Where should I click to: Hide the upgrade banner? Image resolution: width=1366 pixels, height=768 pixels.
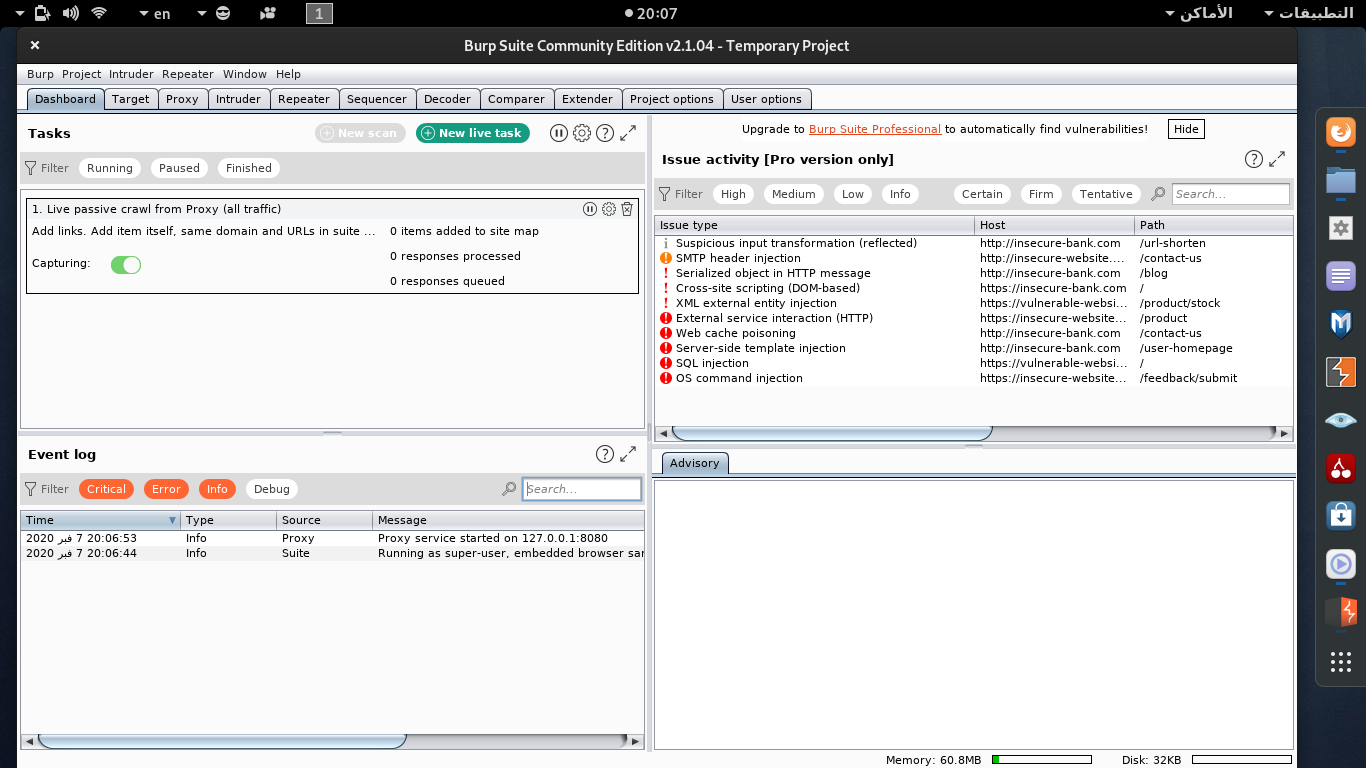[1186, 129]
